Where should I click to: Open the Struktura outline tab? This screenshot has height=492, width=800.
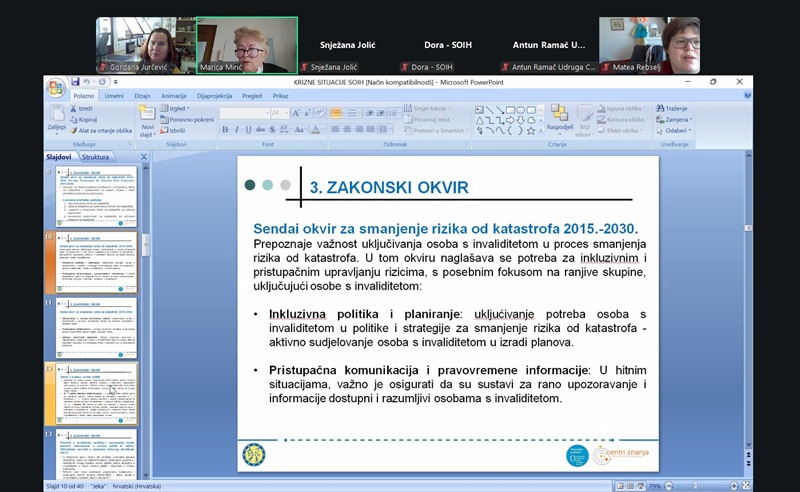click(96, 157)
